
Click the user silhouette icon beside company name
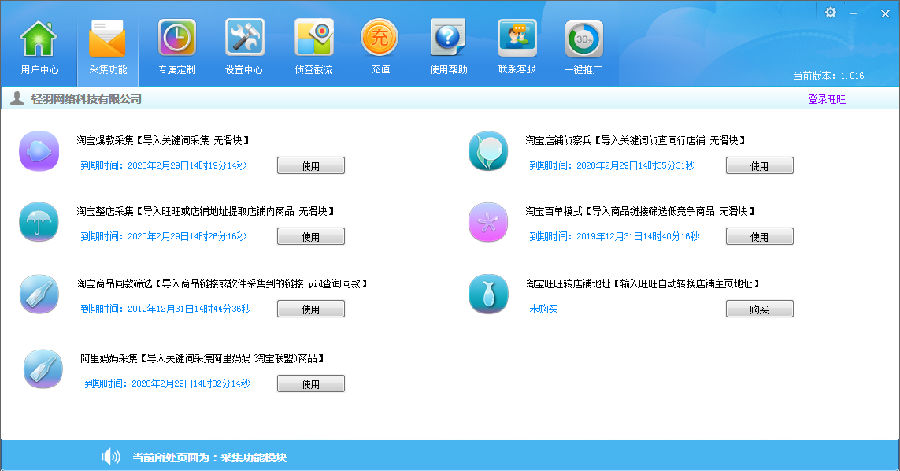pyautogui.click(x=17, y=99)
